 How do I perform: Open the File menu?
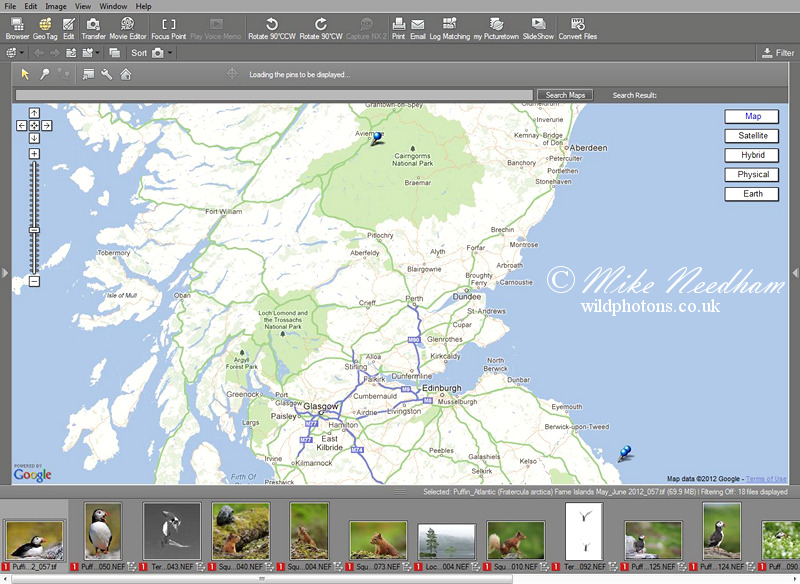tap(10, 6)
